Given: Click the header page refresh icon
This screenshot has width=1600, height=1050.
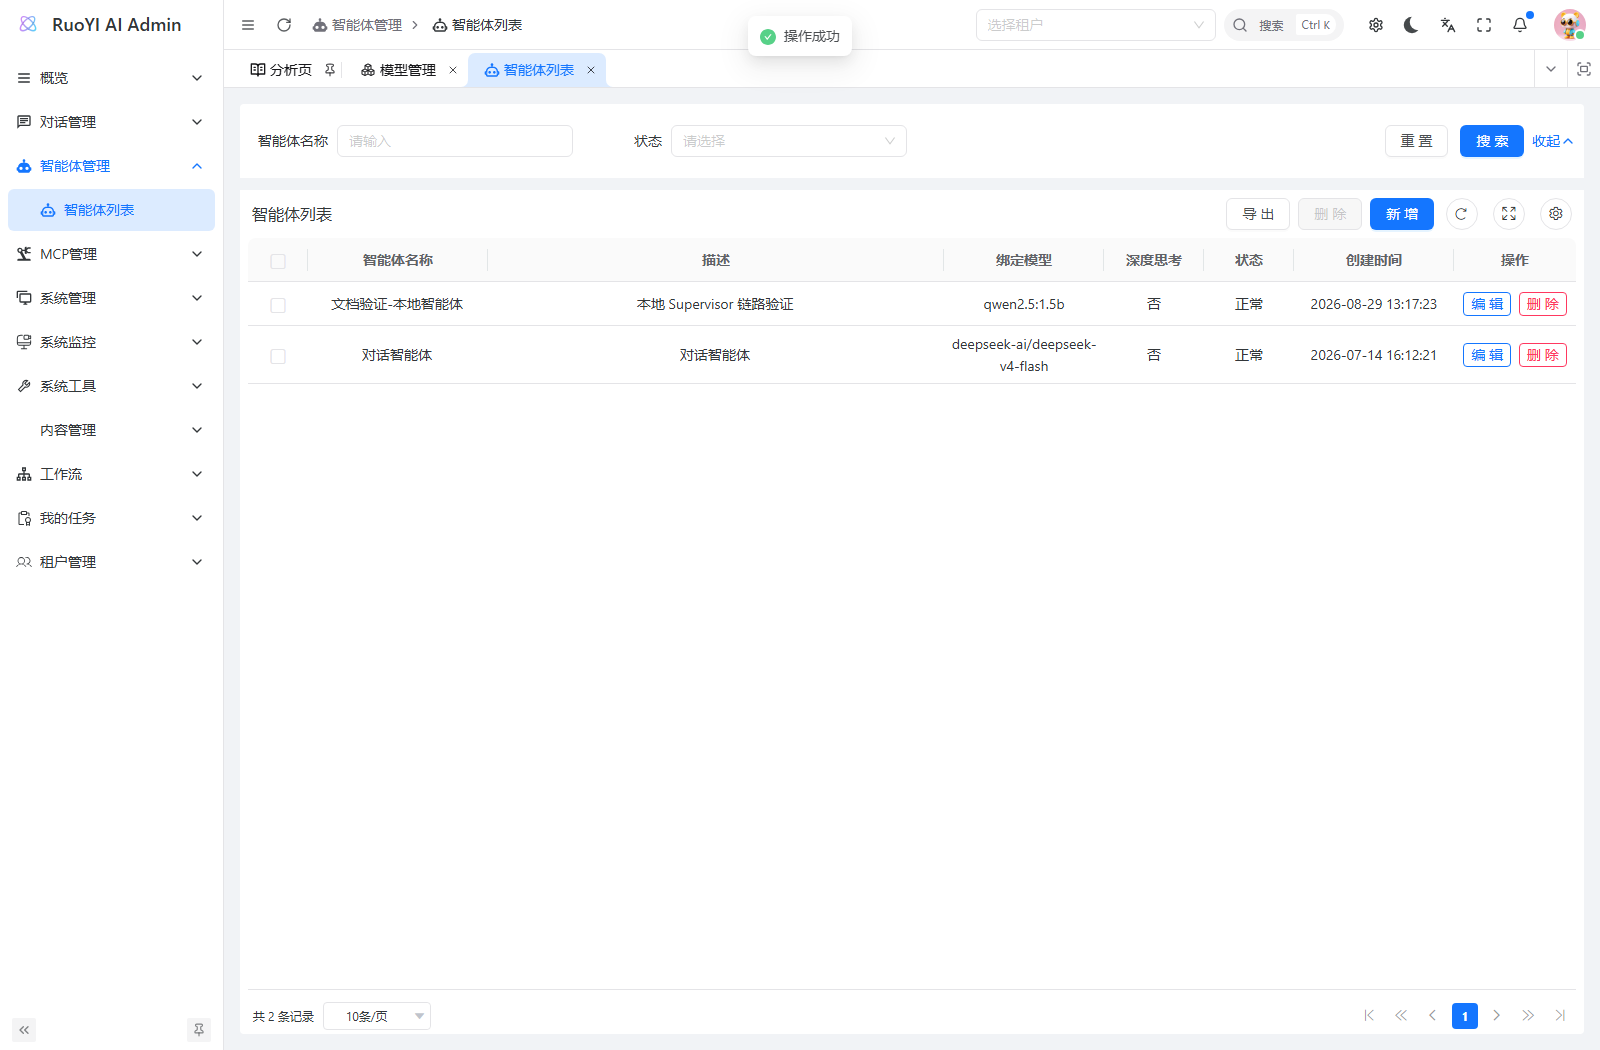Looking at the screenshot, I should [x=284, y=25].
